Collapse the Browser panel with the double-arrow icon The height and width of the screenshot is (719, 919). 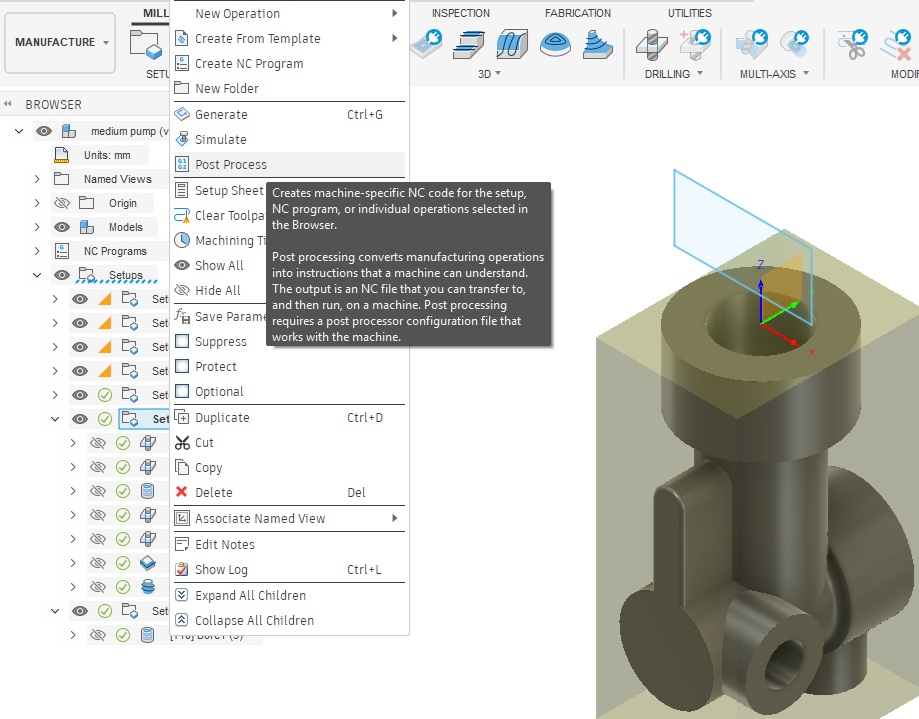point(9,104)
